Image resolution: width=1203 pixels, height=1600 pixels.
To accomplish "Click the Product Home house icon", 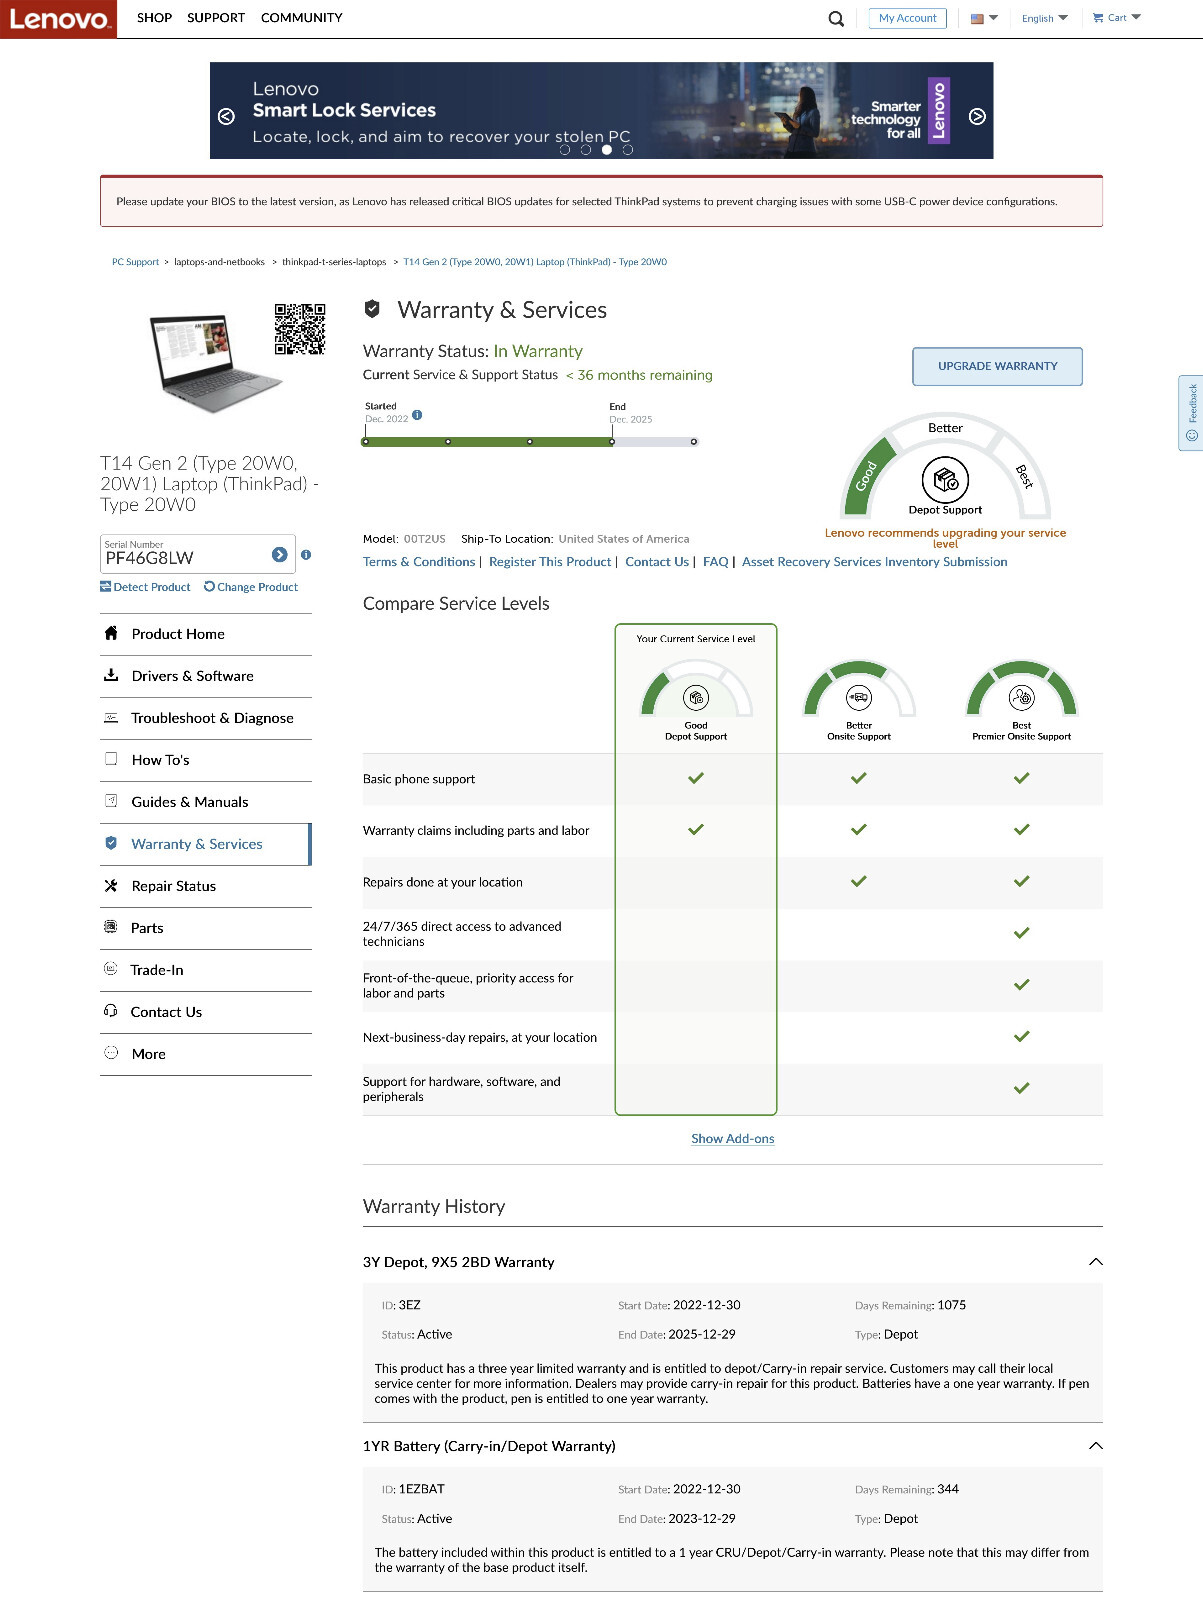I will pos(111,633).
